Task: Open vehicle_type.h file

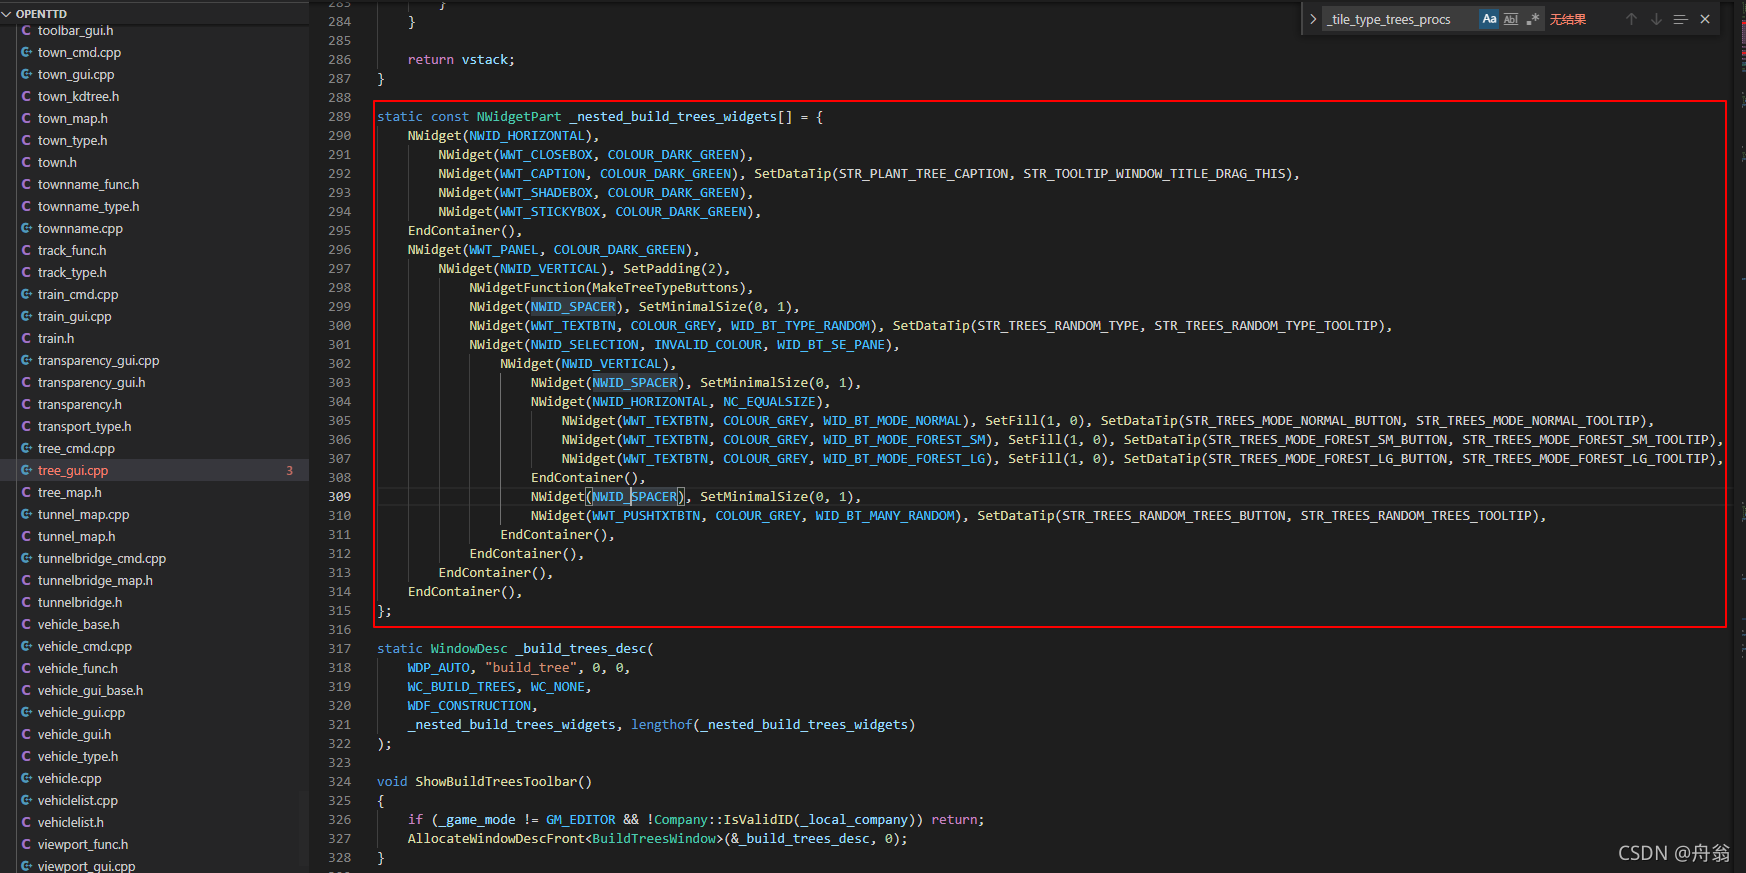Action: click(154, 756)
